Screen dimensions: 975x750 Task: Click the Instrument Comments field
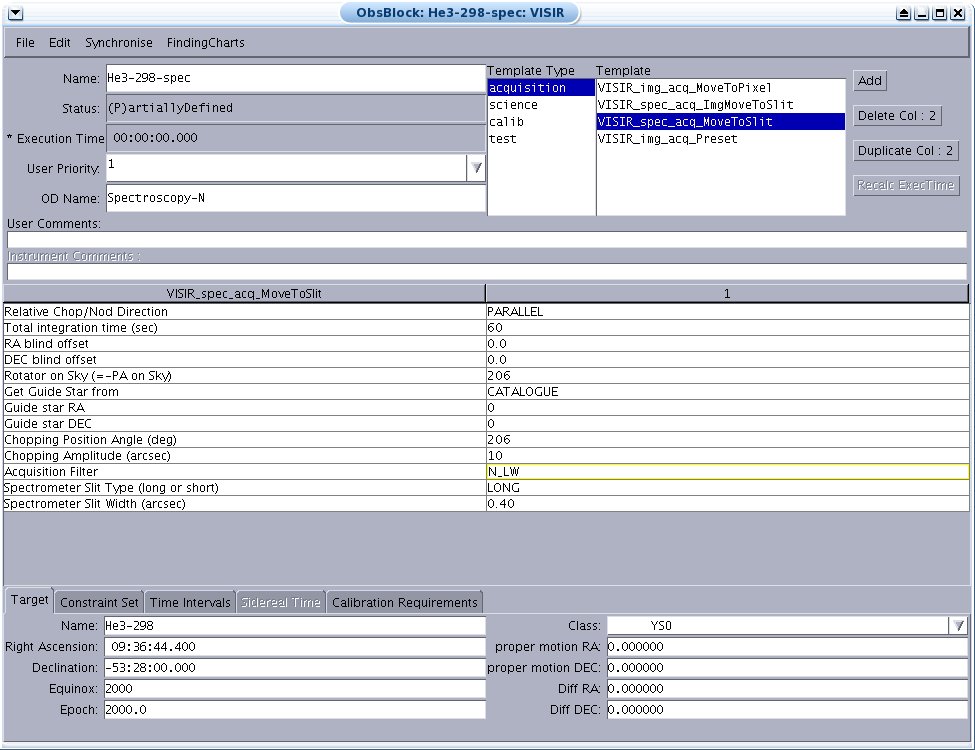[x=487, y=272]
